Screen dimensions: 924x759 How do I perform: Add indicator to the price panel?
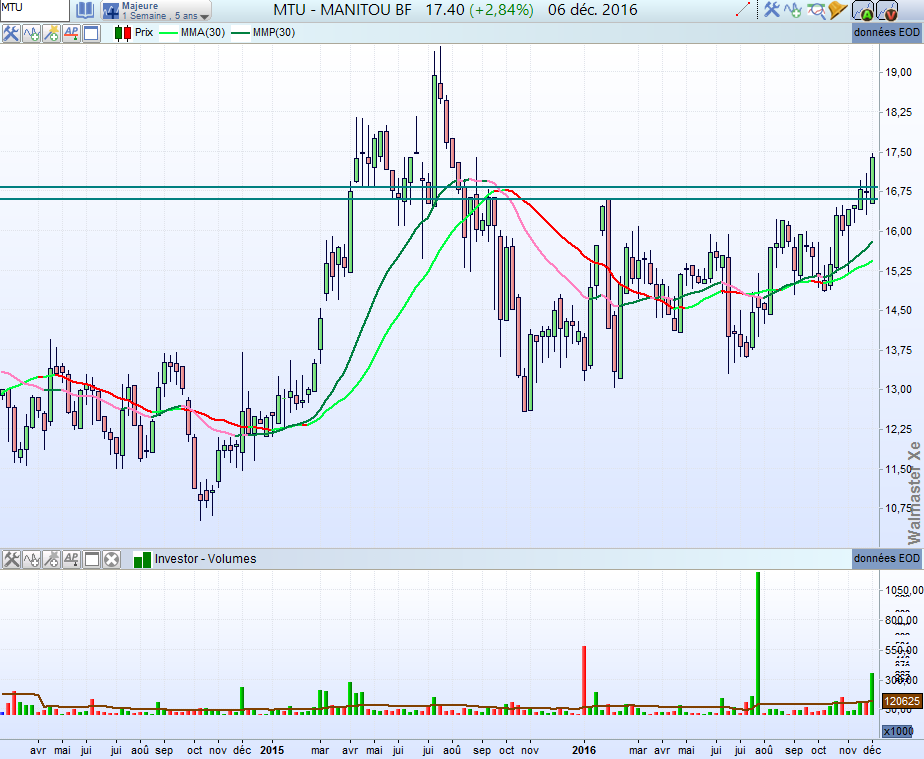[31, 33]
